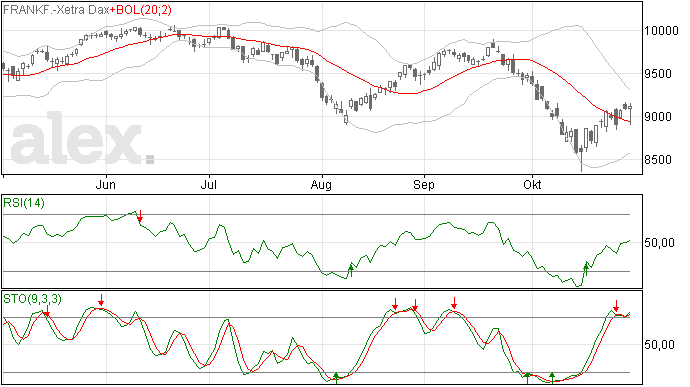The width and height of the screenshot is (690, 387).
Task: Select the 9000 price axis label
Action: coord(658,117)
